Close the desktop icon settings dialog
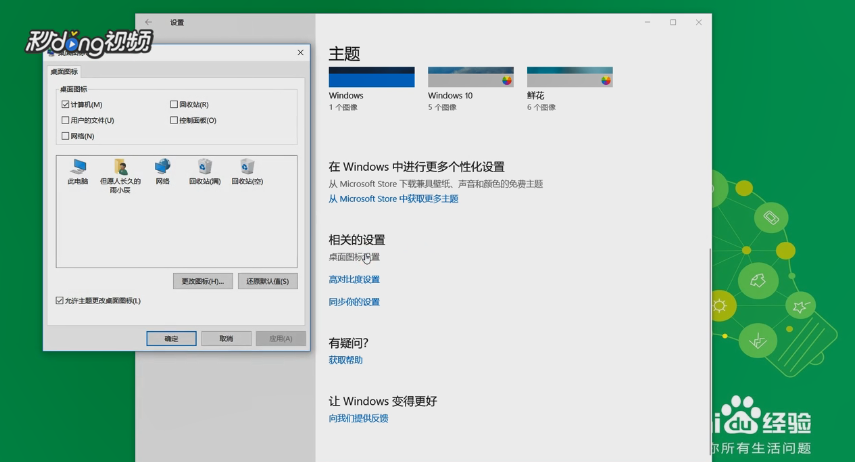The height and width of the screenshot is (462, 855). pos(300,52)
